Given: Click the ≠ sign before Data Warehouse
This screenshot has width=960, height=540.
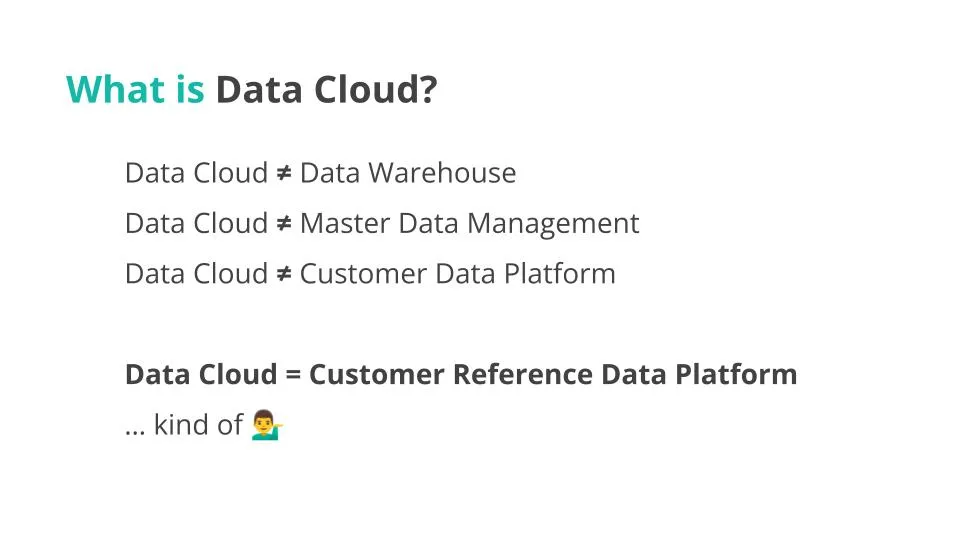Looking at the screenshot, I should coord(284,173).
